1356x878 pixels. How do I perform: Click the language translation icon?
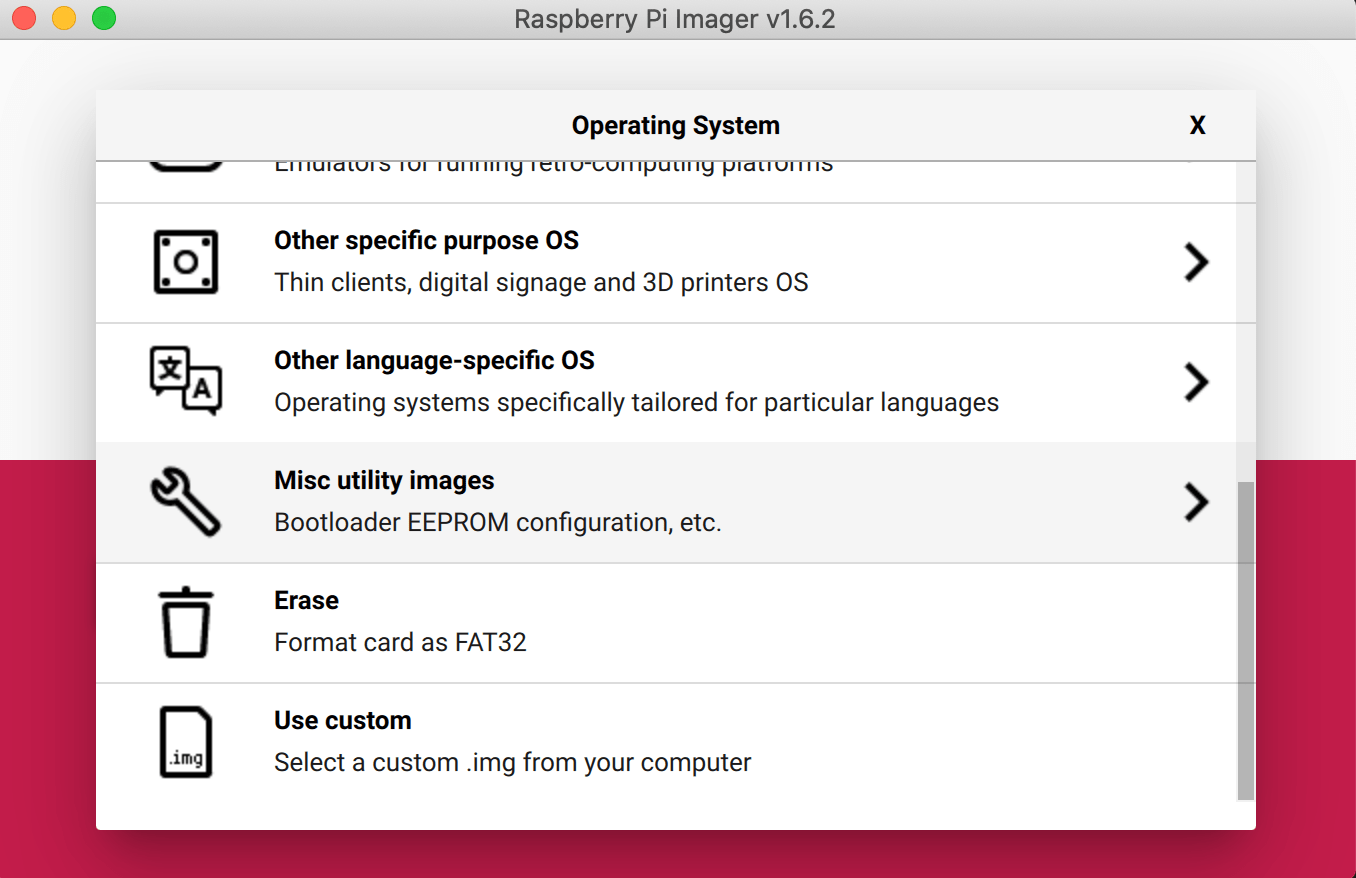(x=186, y=381)
